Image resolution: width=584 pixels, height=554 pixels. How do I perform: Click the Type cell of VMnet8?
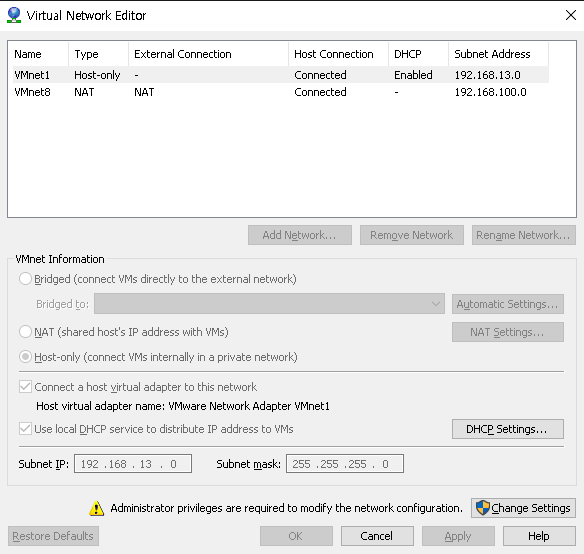84,92
